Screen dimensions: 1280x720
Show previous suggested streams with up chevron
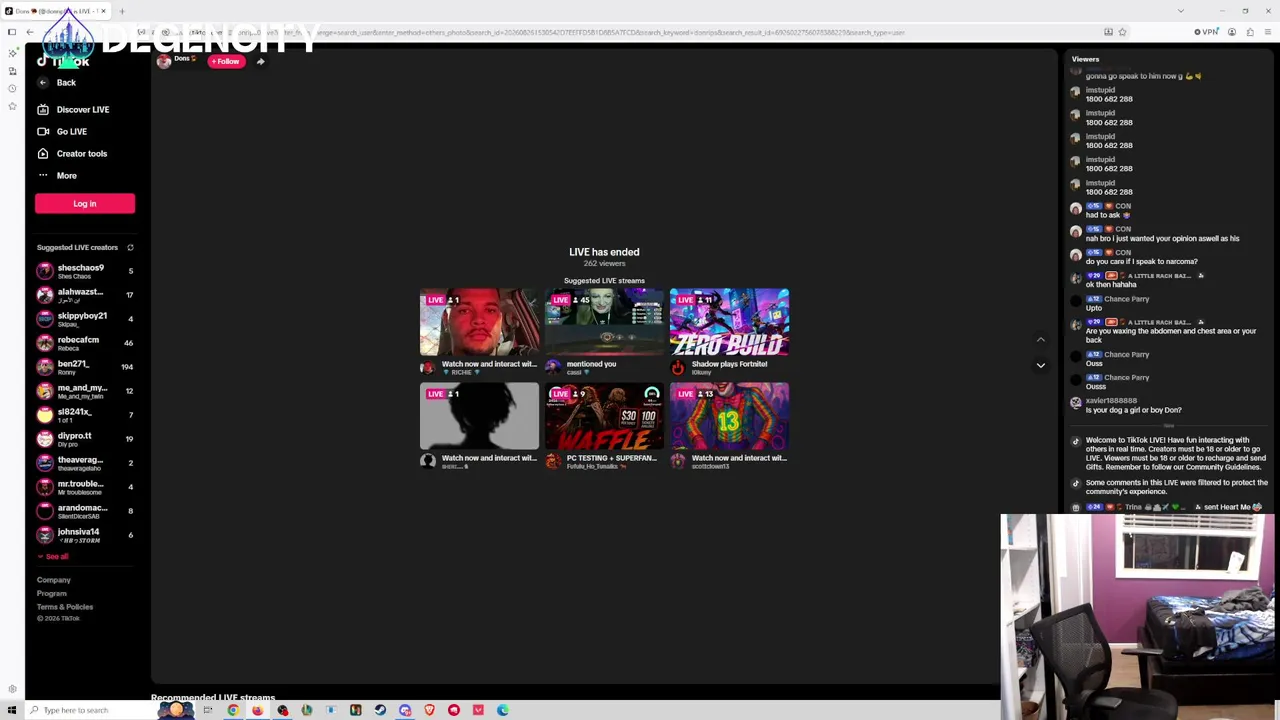pos(1040,340)
